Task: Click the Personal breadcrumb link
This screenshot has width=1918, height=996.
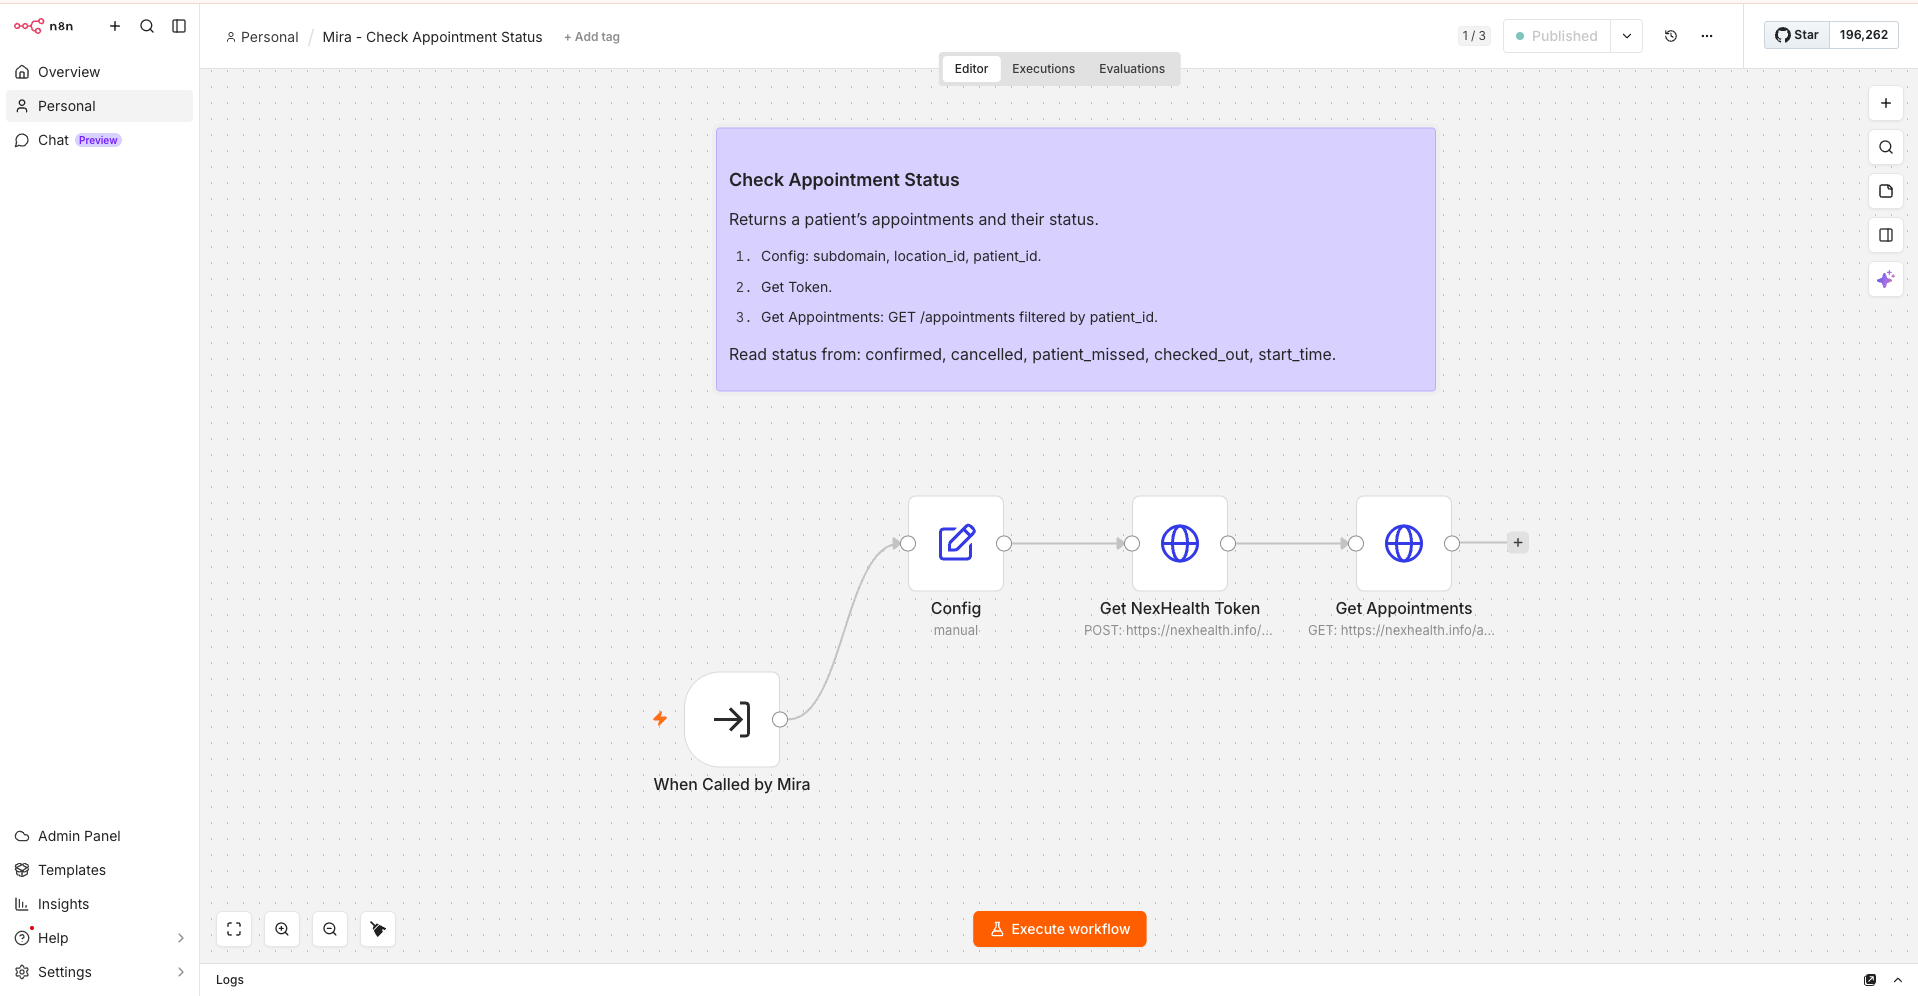Action: [x=262, y=37]
